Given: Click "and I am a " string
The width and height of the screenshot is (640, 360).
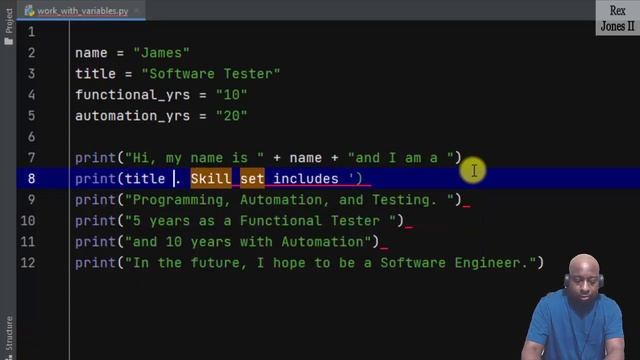Looking at the screenshot, I should pyautogui.click(x=401, y=158).
